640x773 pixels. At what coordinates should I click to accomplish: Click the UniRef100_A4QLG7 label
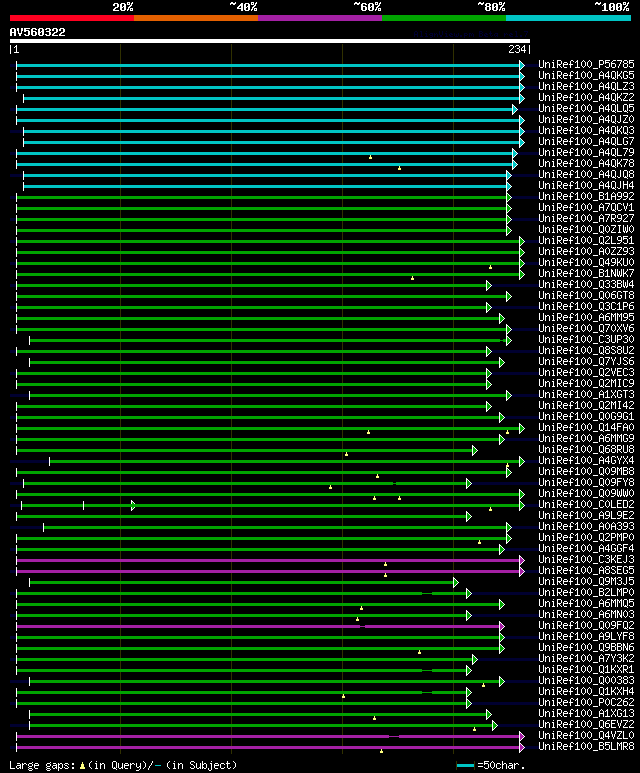pyautogui.click(x=586, y=141)
